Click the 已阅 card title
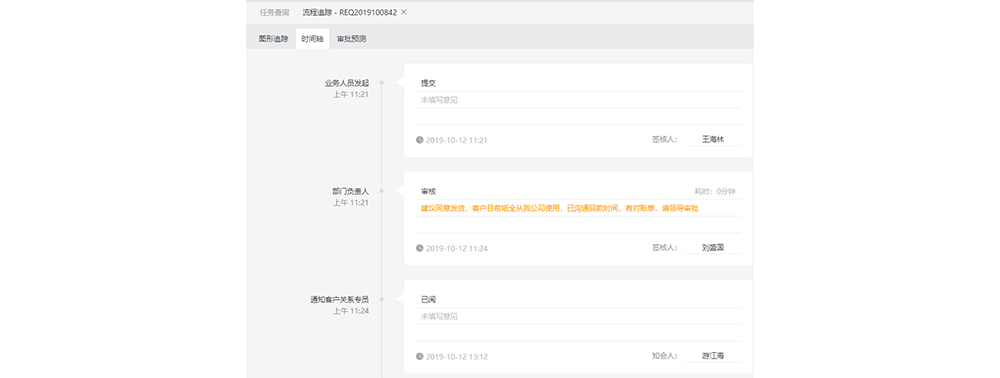This screenshot has height=378, width=1000. (x=428, y=299)
